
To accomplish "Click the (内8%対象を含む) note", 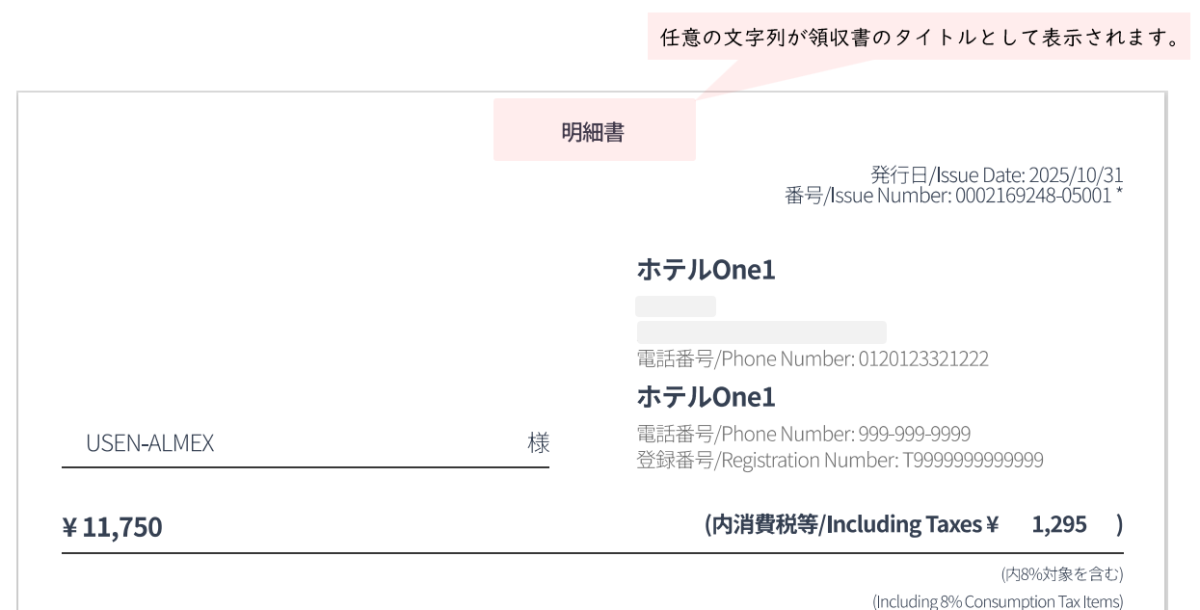I will pos(1062,574).
